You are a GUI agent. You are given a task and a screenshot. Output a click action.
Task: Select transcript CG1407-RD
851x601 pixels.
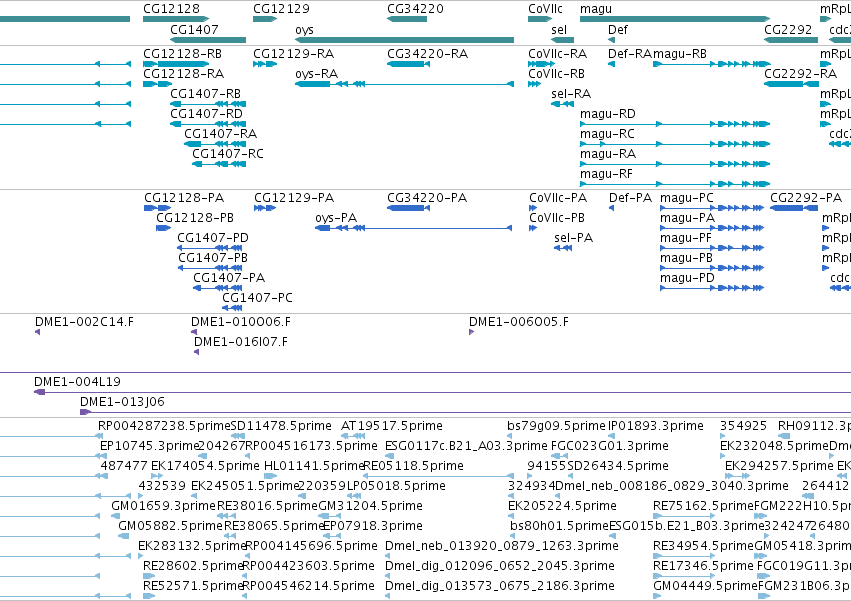pyautogui.click(x=206, y=114)
